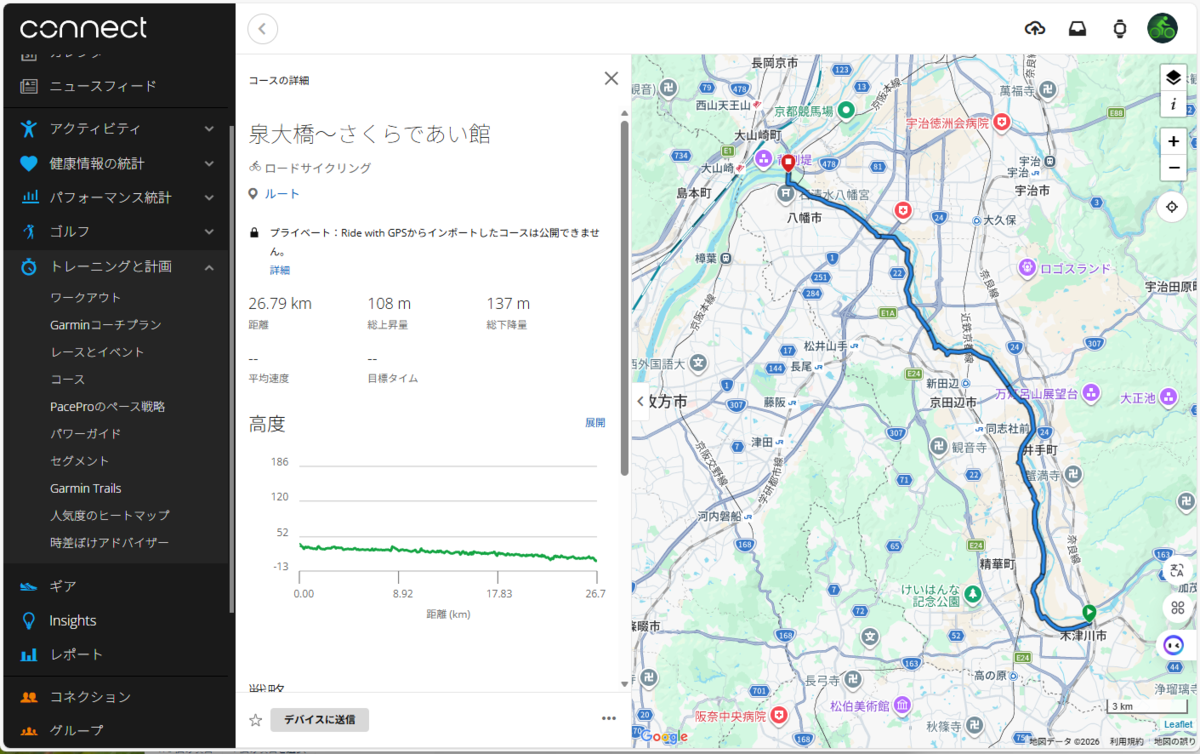Viewport: 1200px width, 754px height.
Task: Click the Insights lightbulb icon
Action: pos(29,621)
